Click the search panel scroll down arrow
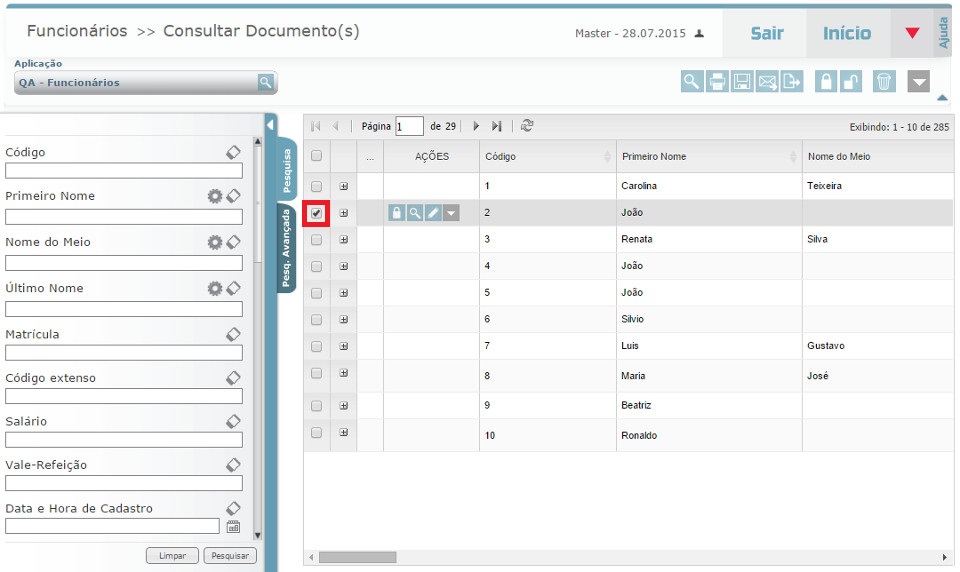 [x=258, y=535]
